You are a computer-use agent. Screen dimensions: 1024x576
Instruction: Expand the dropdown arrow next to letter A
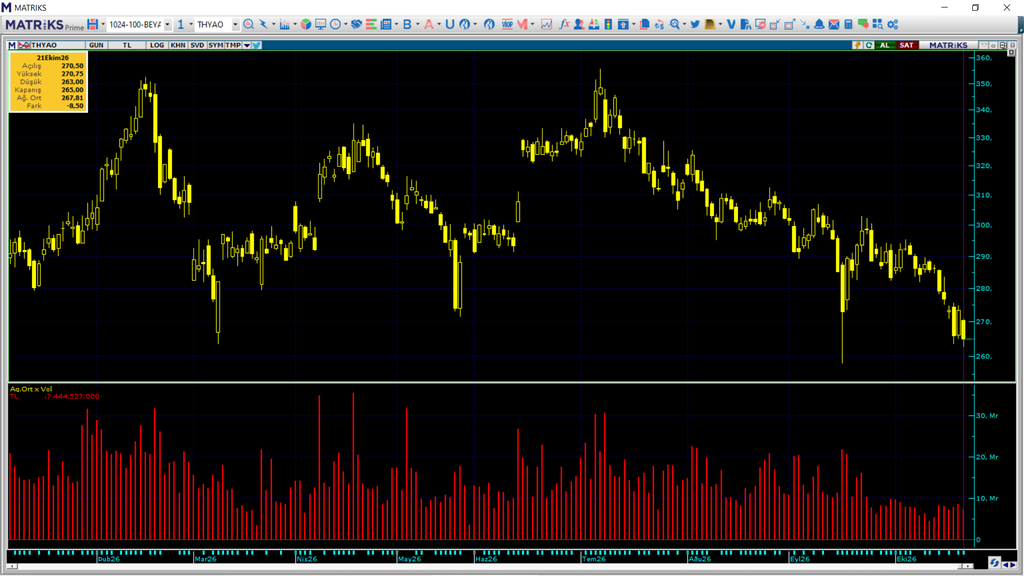coord(438,25)
